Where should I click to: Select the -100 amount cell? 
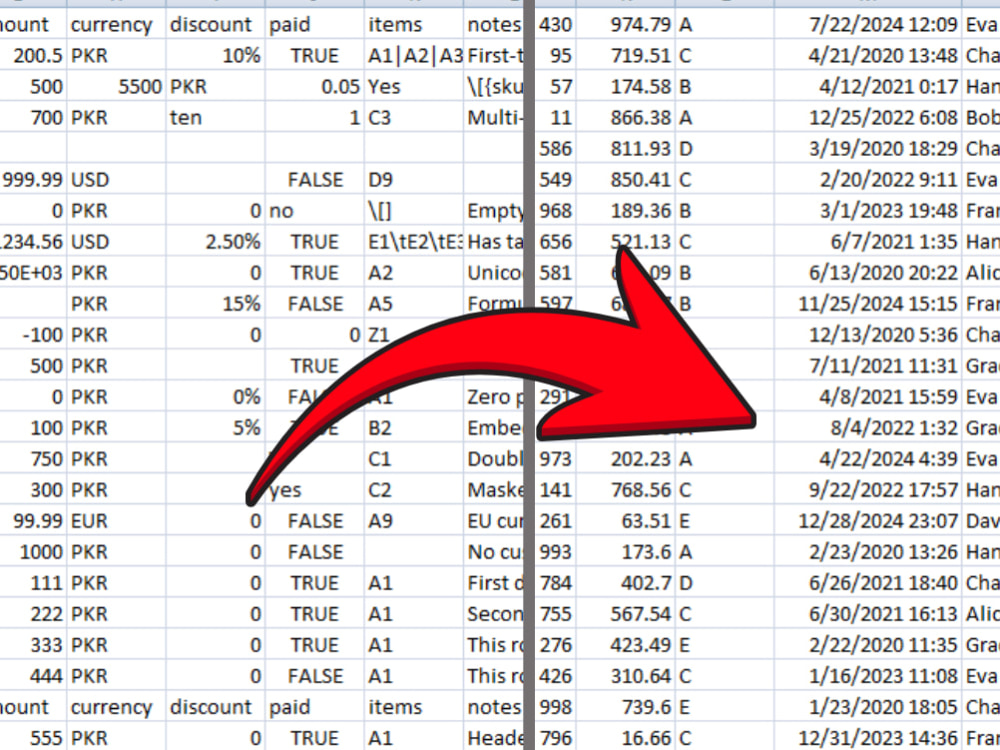[x=33, y=335]
